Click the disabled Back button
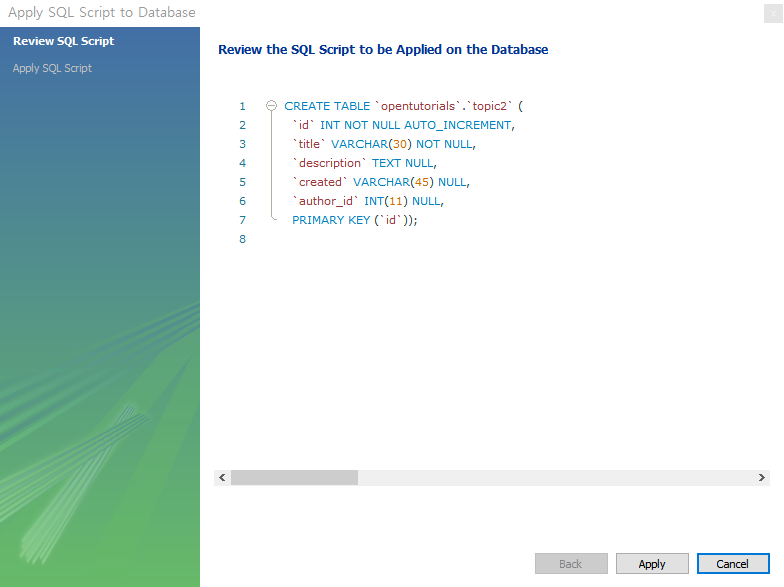Screen dimensions: 784x587 pyautogui.click(x=571, y=564)
